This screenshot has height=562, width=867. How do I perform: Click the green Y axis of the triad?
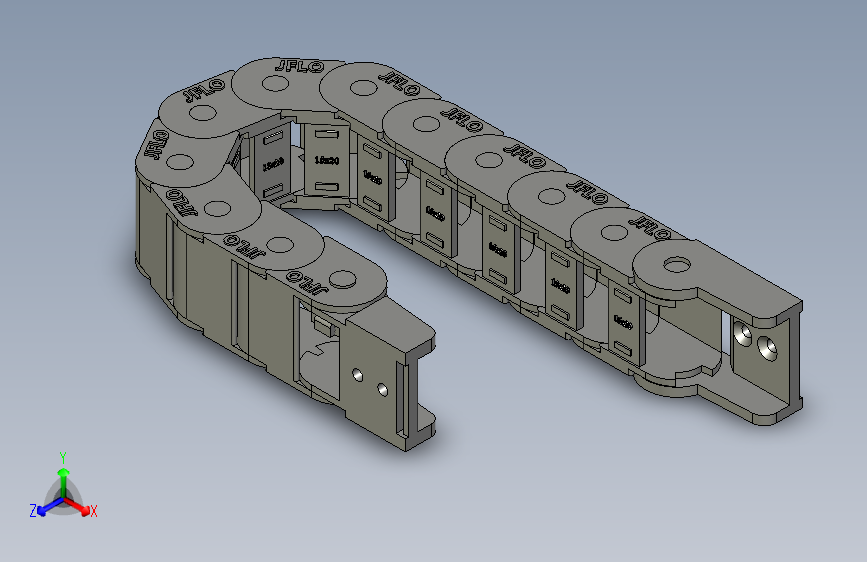coord(64,482)
